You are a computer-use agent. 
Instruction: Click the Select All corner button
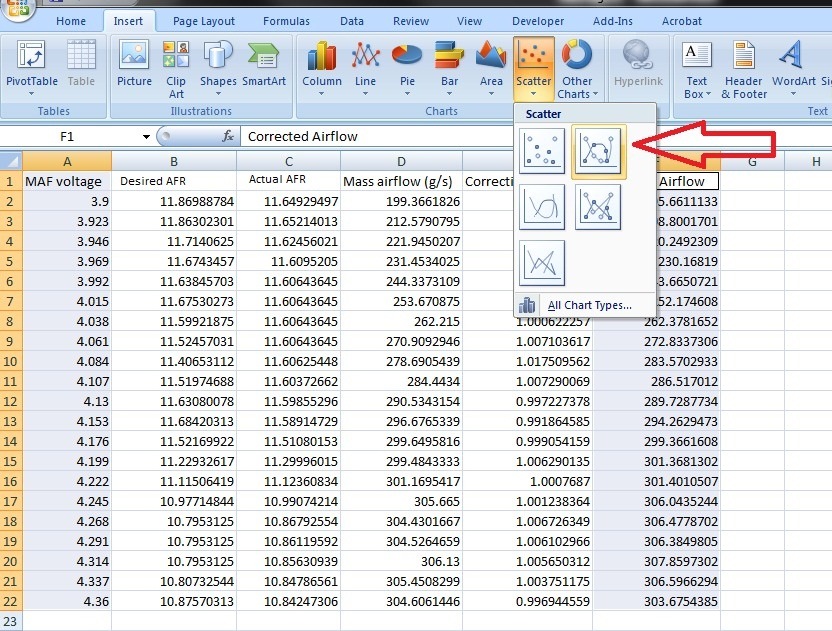(11, 161)
